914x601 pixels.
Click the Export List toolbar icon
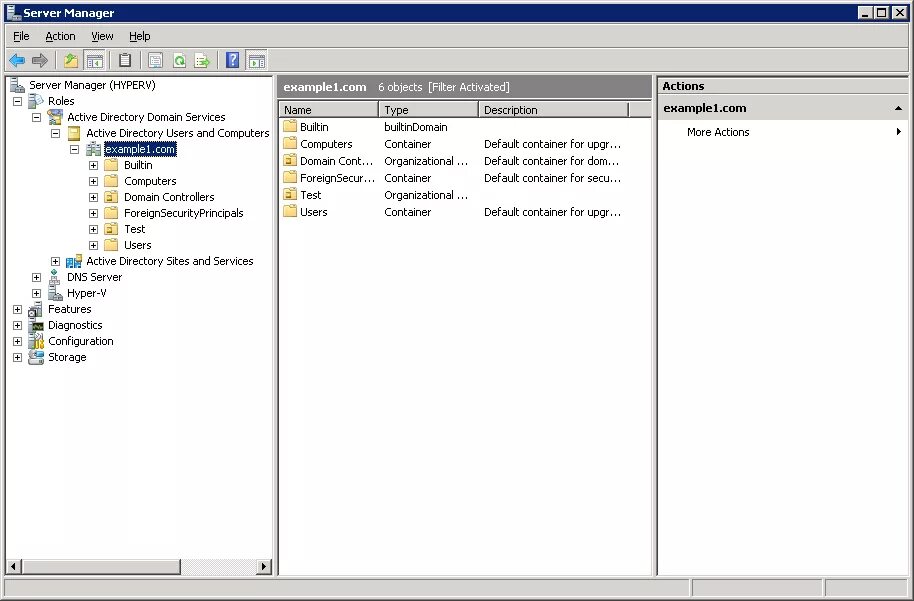(202, 60)
